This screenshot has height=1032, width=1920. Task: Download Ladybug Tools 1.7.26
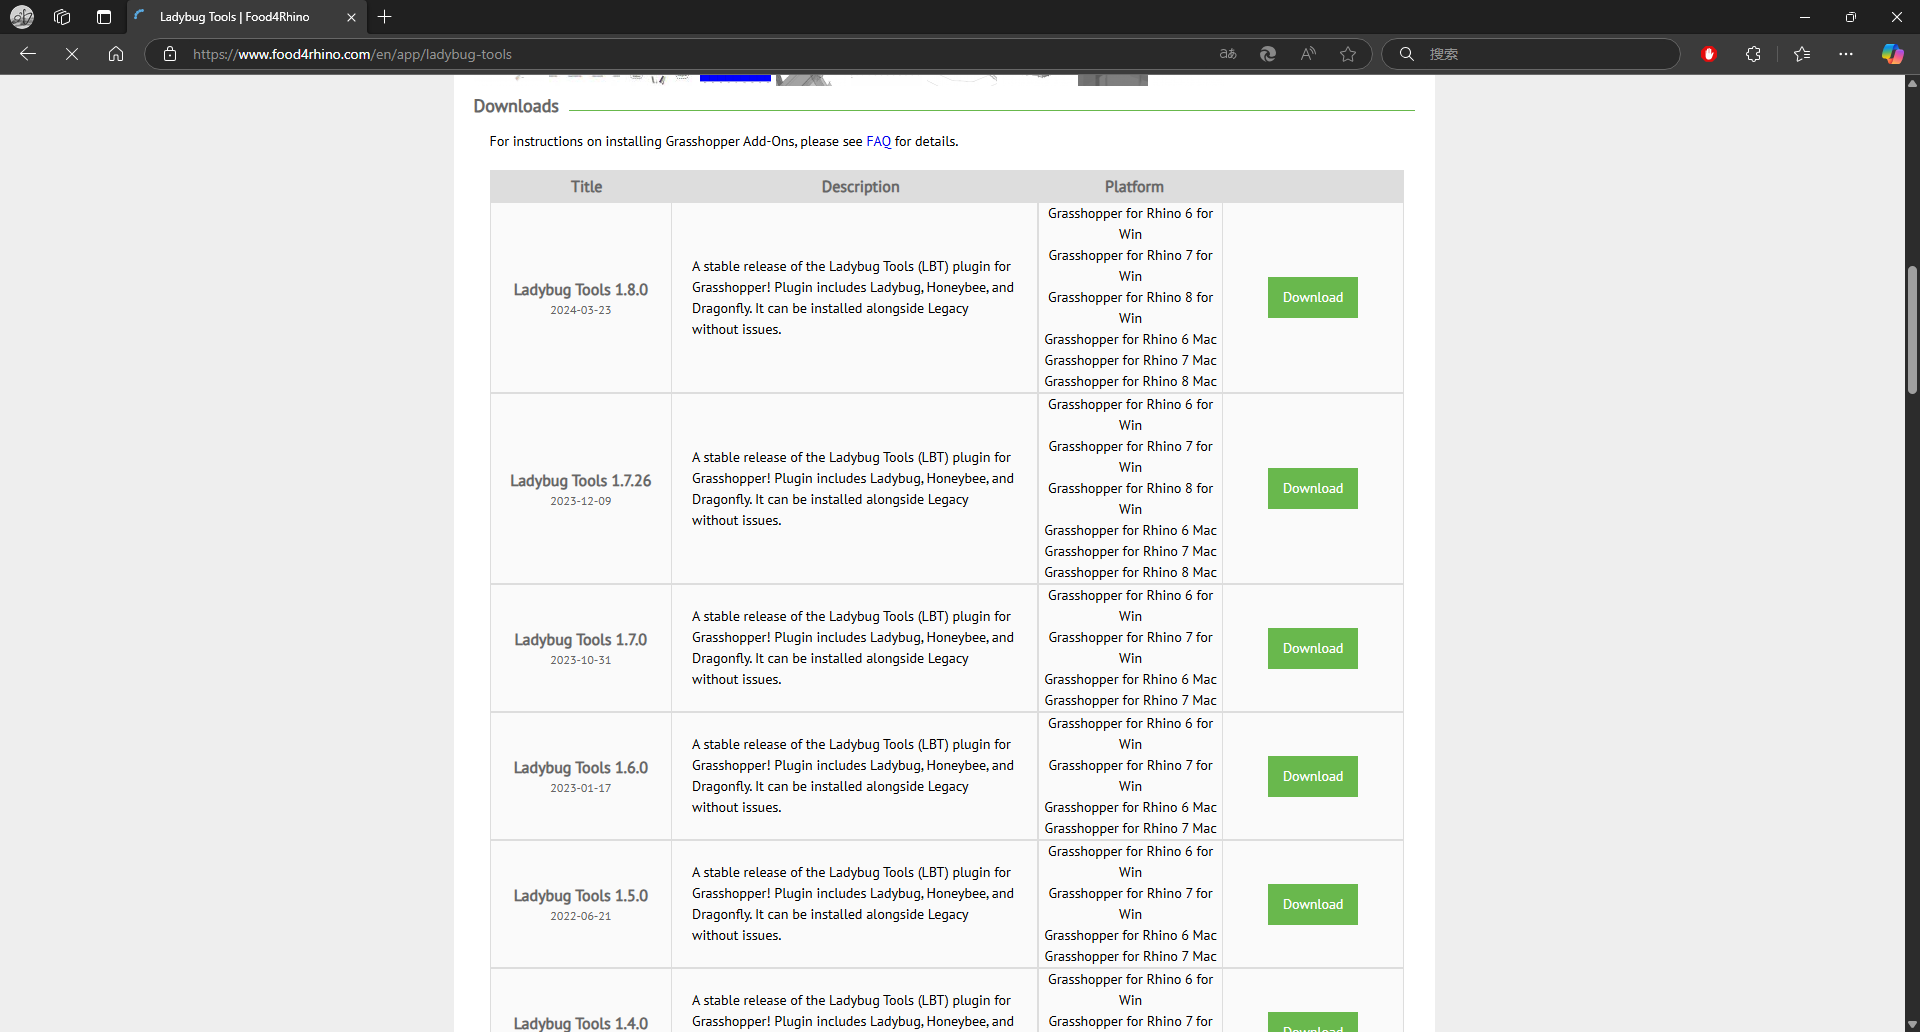pos(1312,488)
